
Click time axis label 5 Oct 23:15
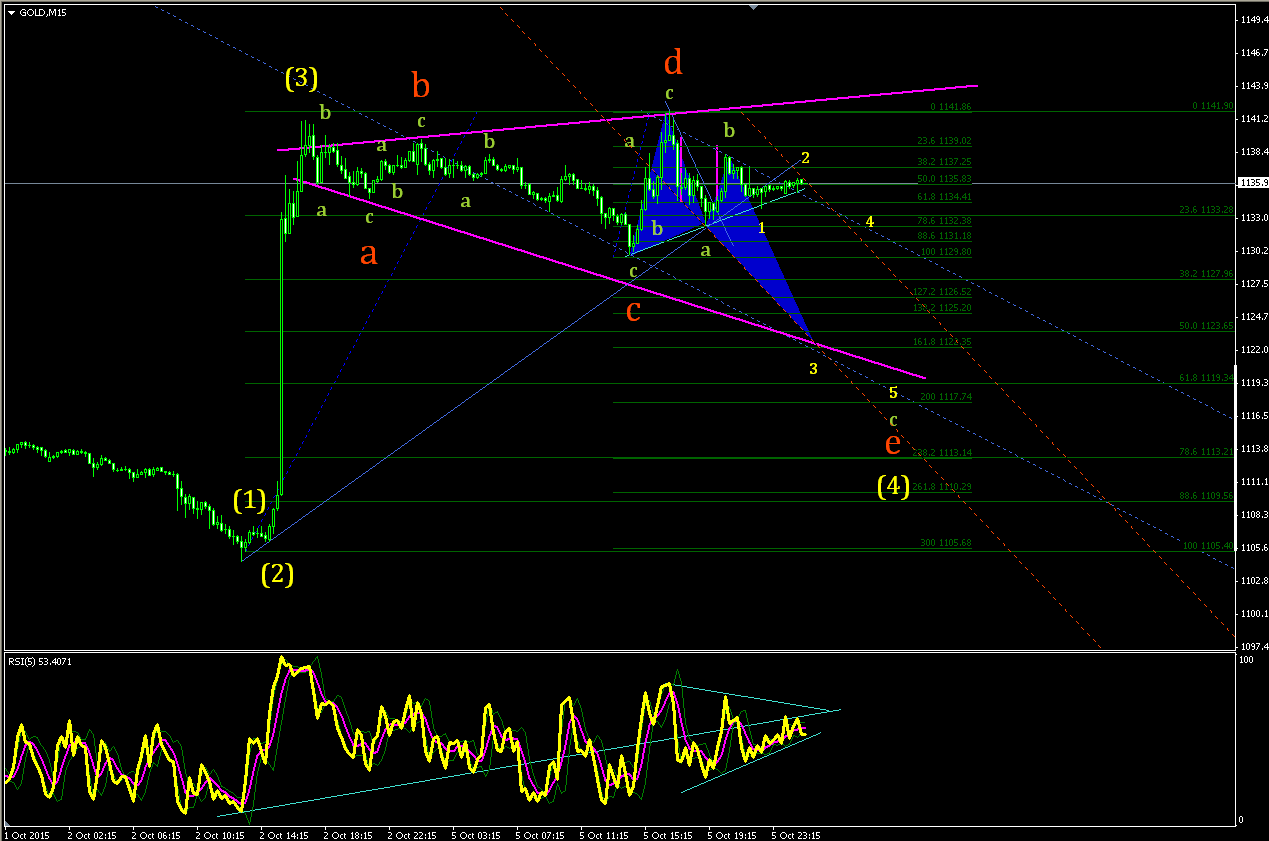click(x=797, y=834)
